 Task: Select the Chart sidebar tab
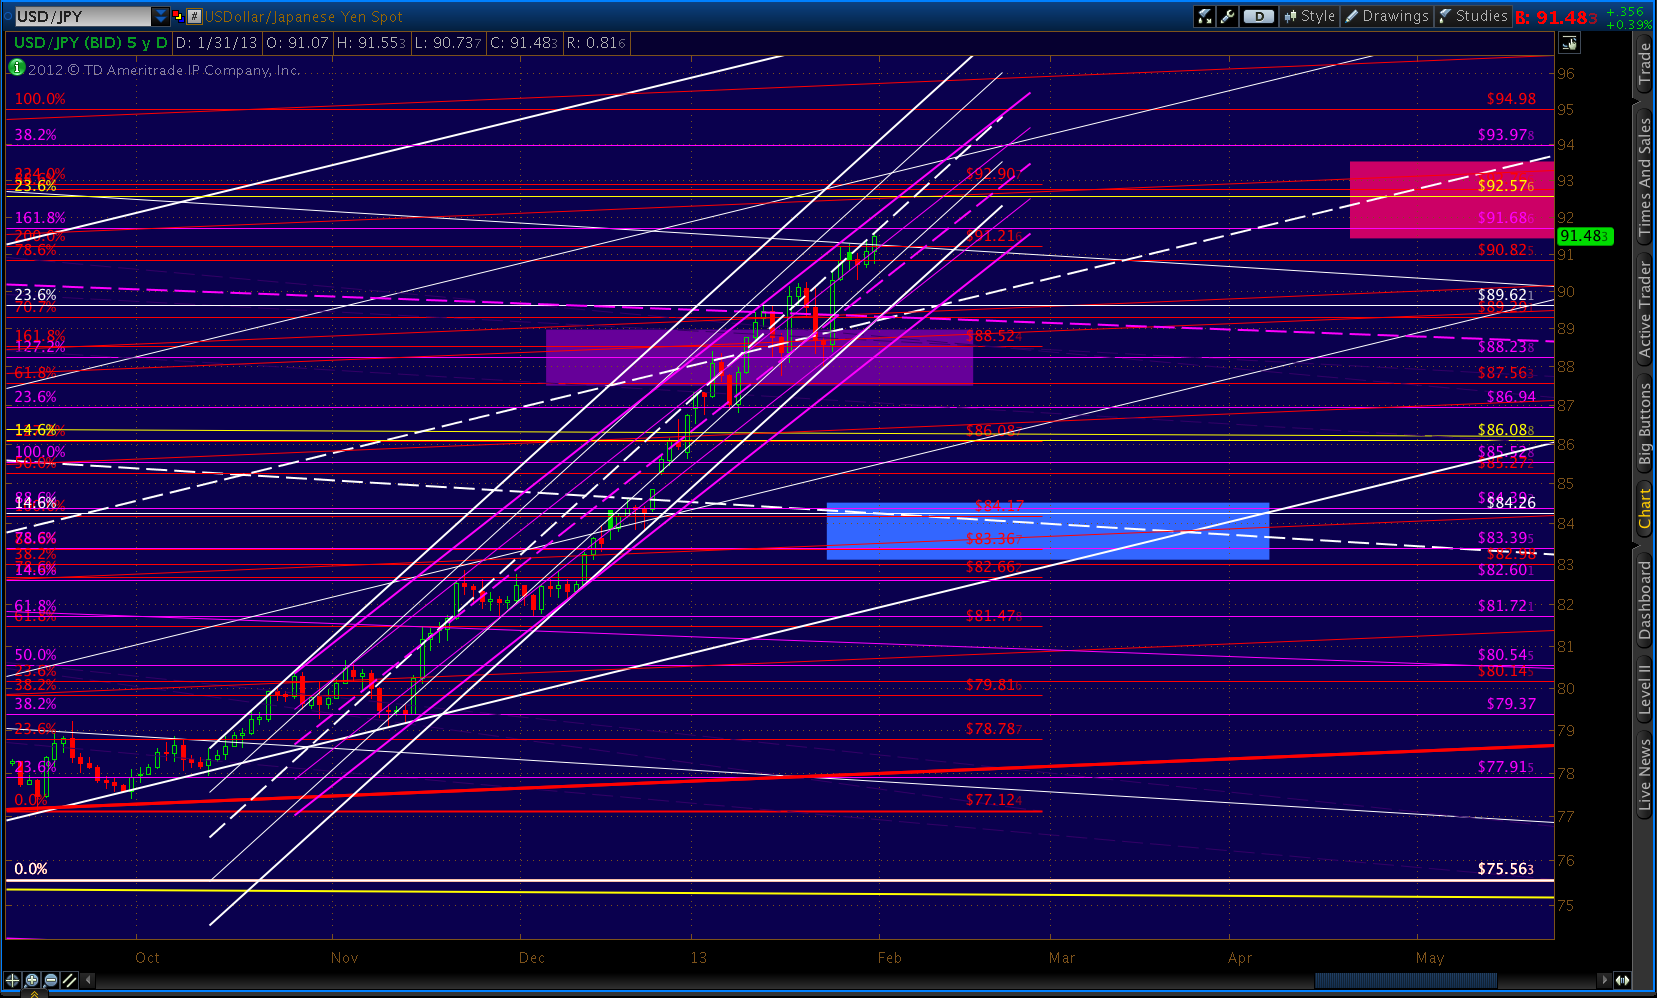coord(1645,508)
